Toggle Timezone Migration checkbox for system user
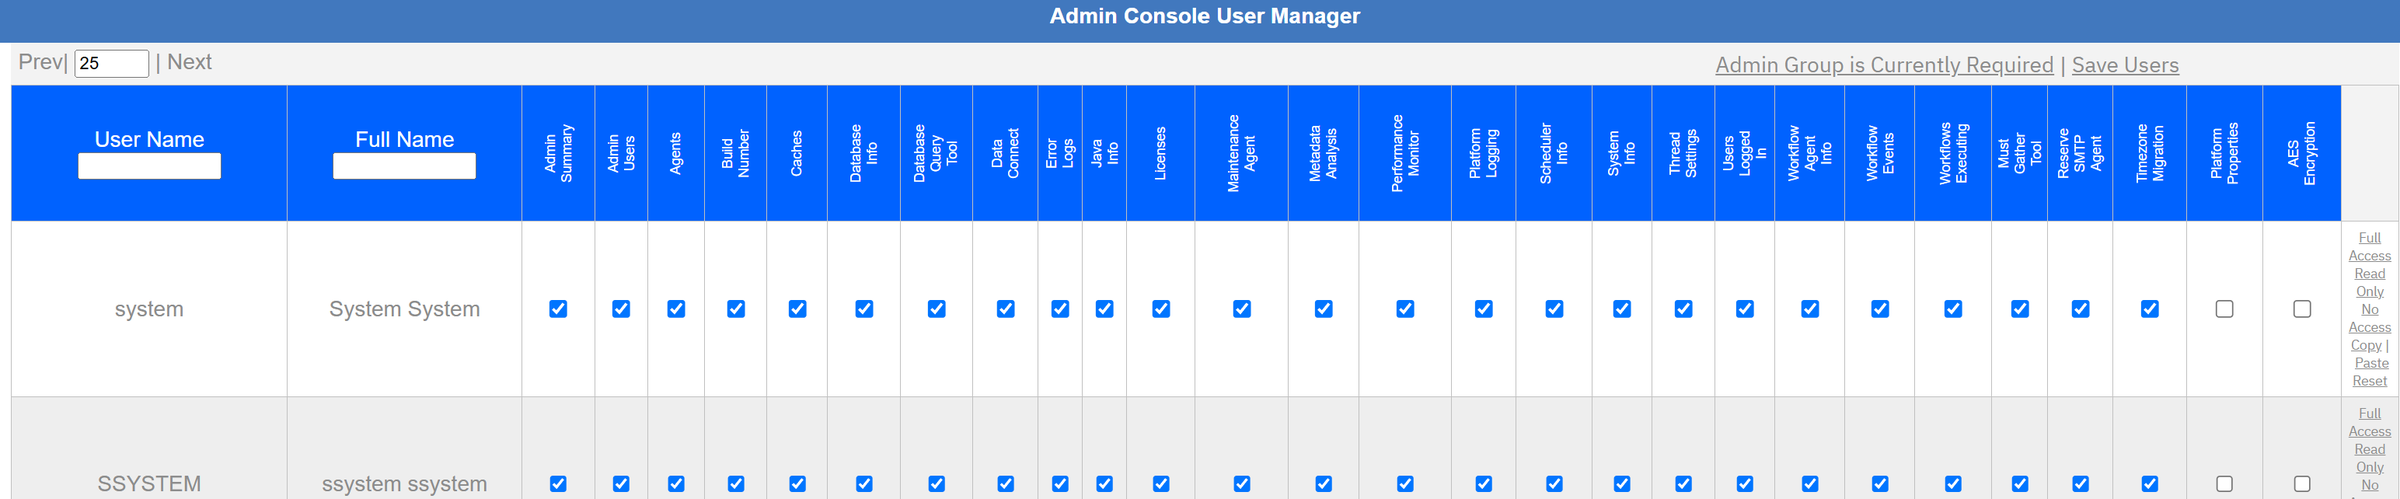This screenshot has width=2400, height=499. tap(2149, 309)
